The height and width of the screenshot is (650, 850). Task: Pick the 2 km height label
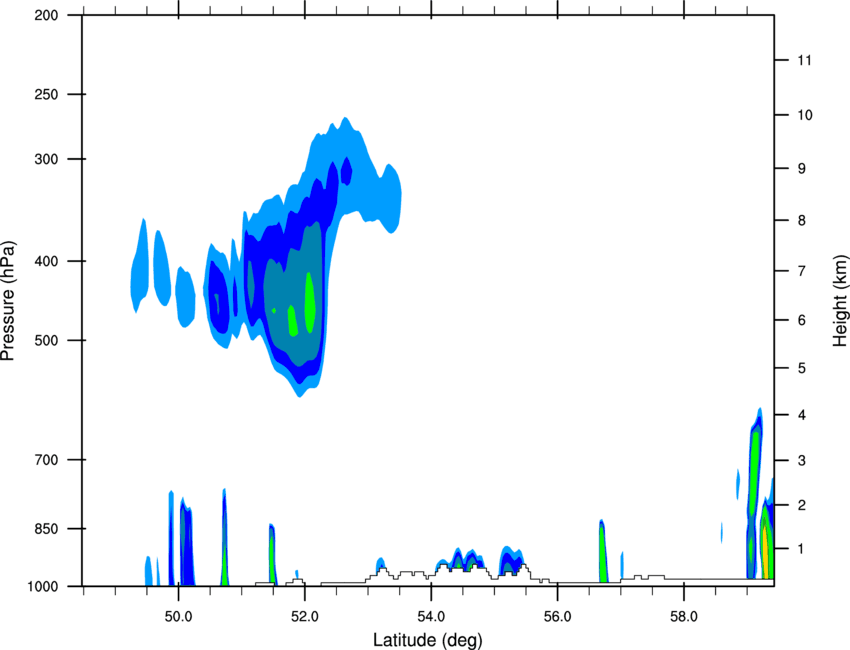(802, 505)
